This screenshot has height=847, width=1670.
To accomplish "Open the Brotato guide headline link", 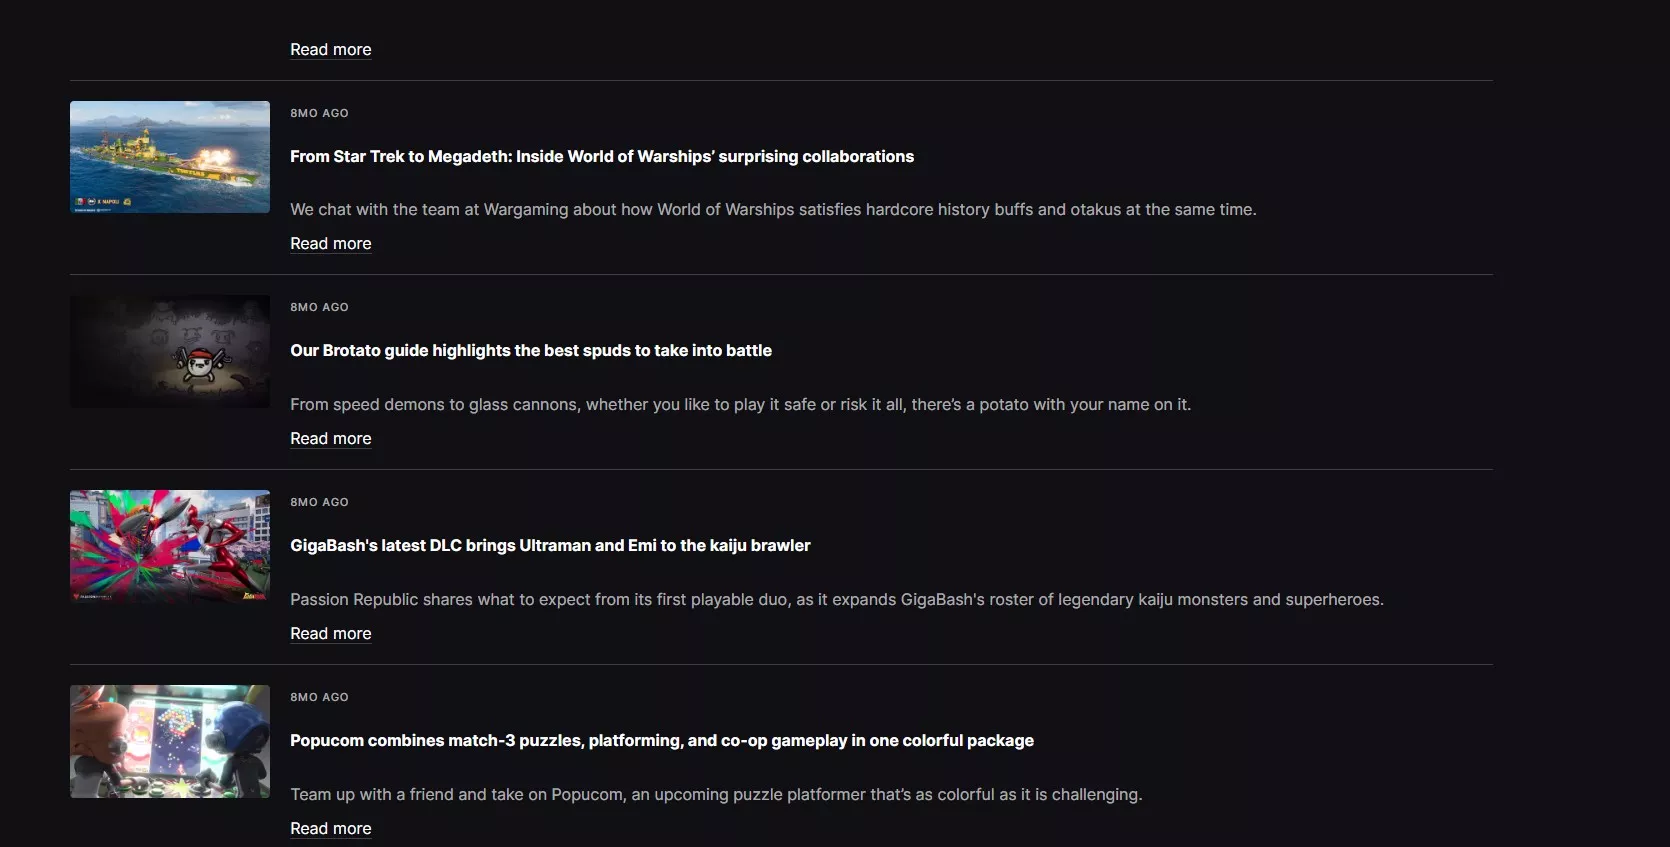I will pyautogui.click(x=530, y=351).
